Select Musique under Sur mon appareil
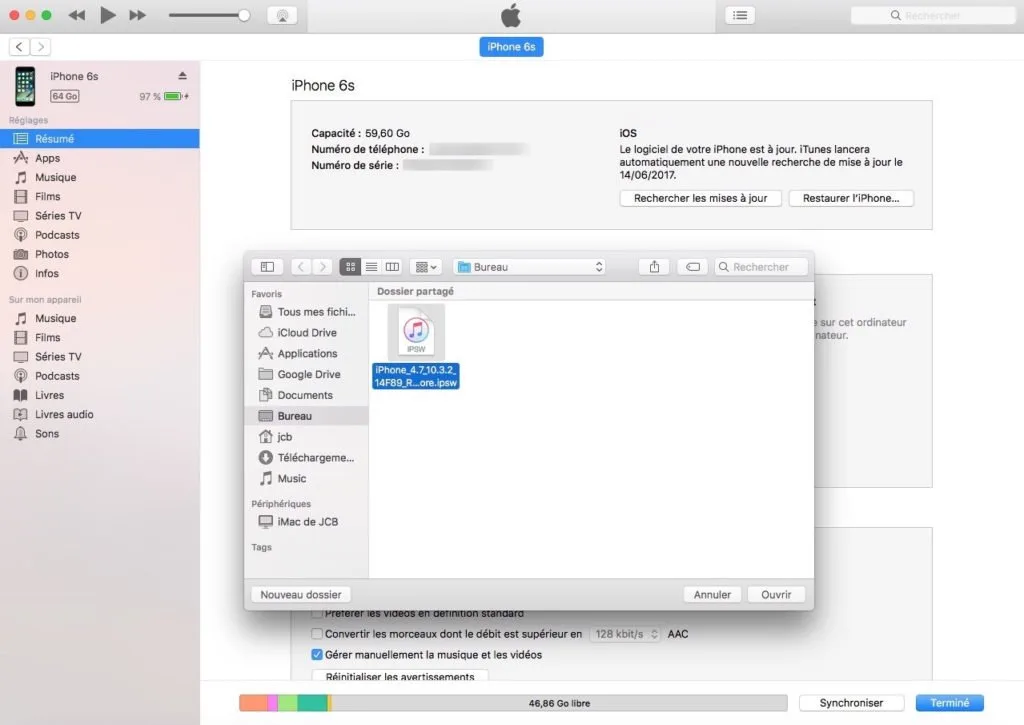This screenshot has height=725, width=1024. pyautogui.click(x=99, y=318)
